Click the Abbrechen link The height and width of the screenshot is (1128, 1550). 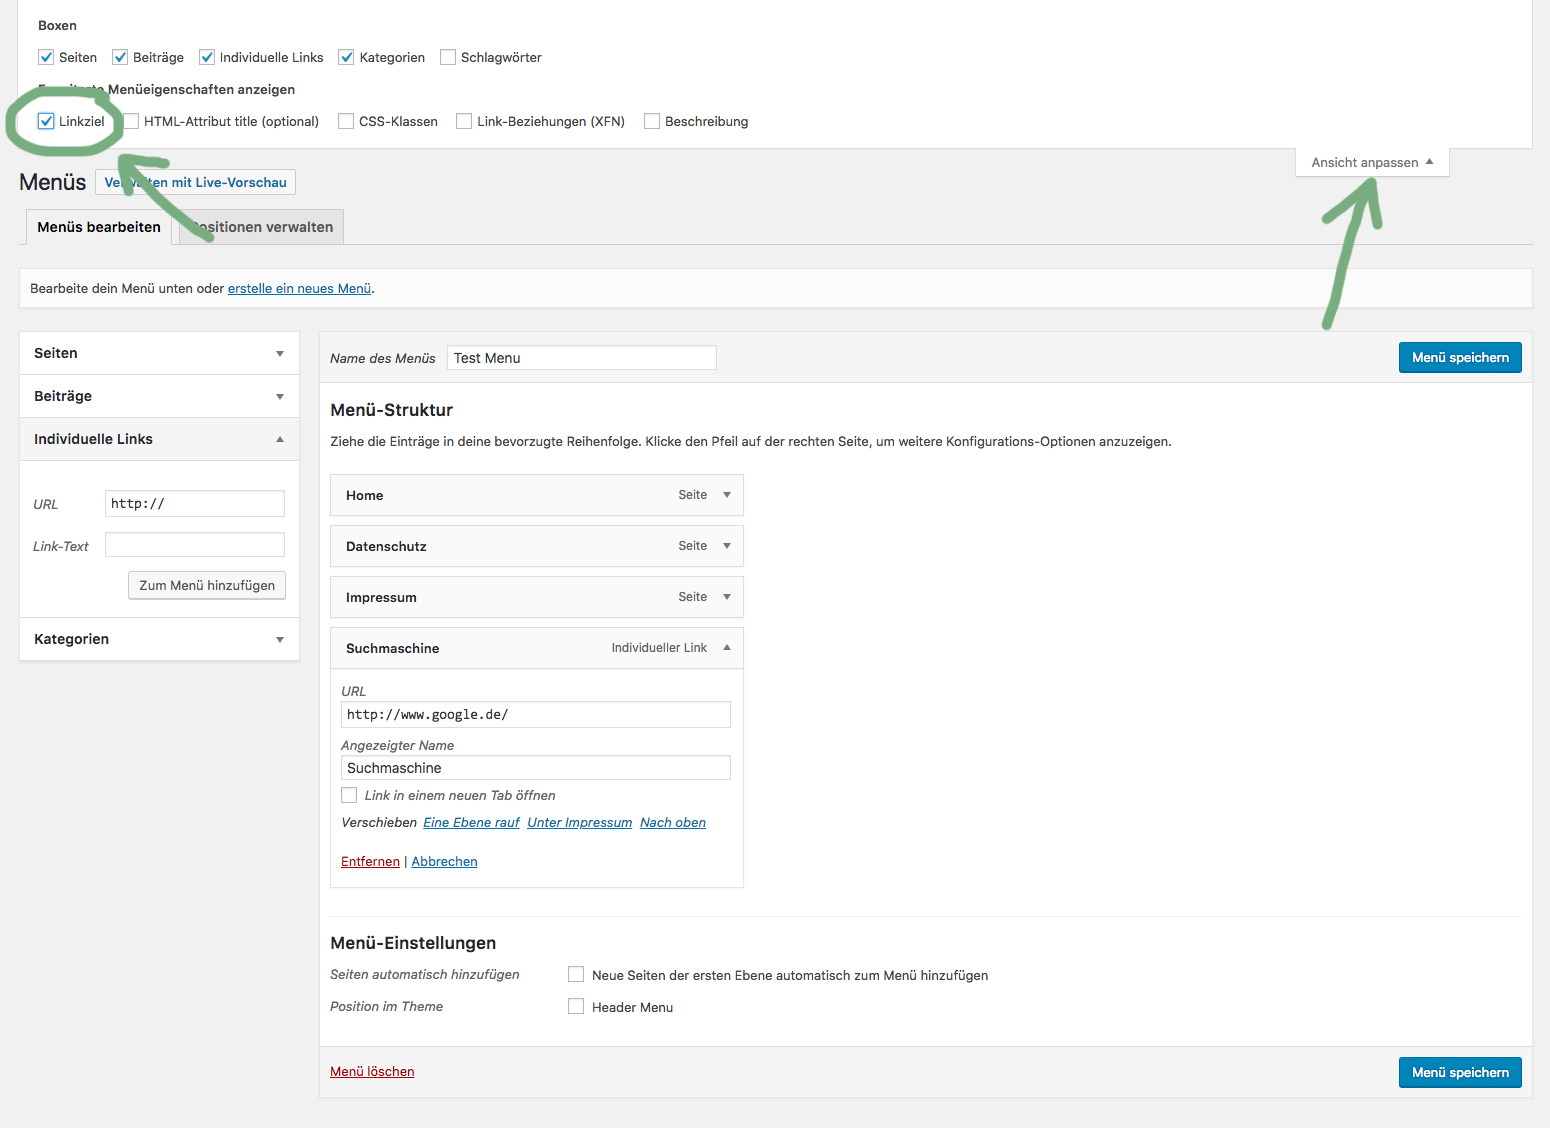(444, 861)
